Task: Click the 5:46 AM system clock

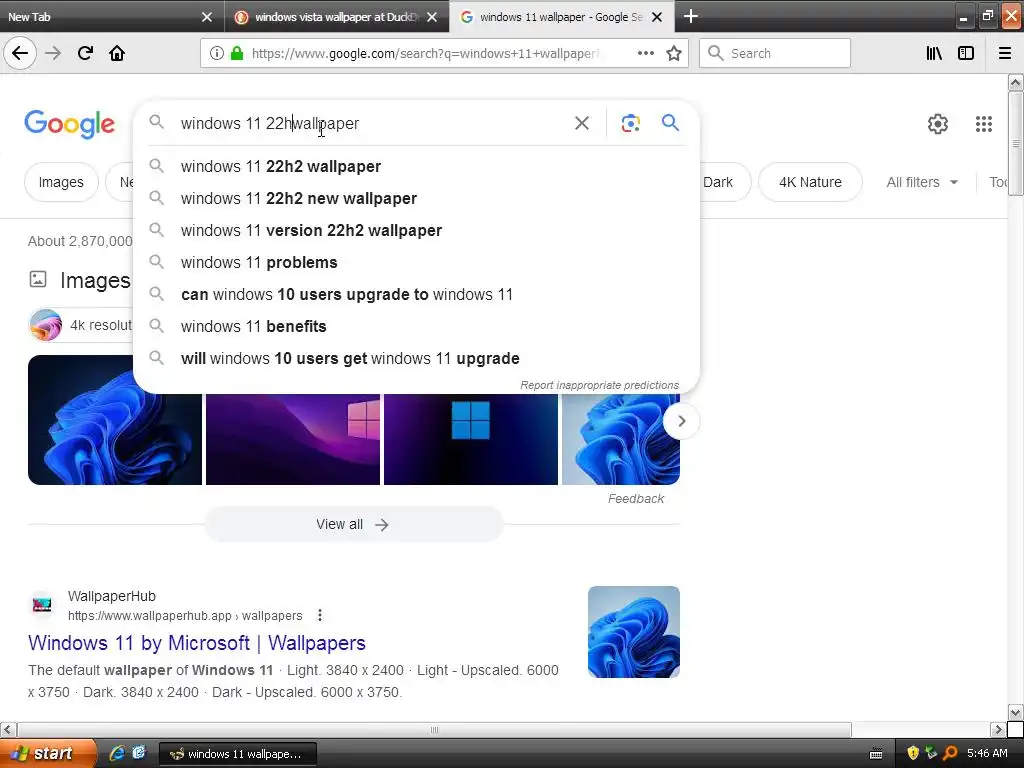Action: click(x=987, y=753)
